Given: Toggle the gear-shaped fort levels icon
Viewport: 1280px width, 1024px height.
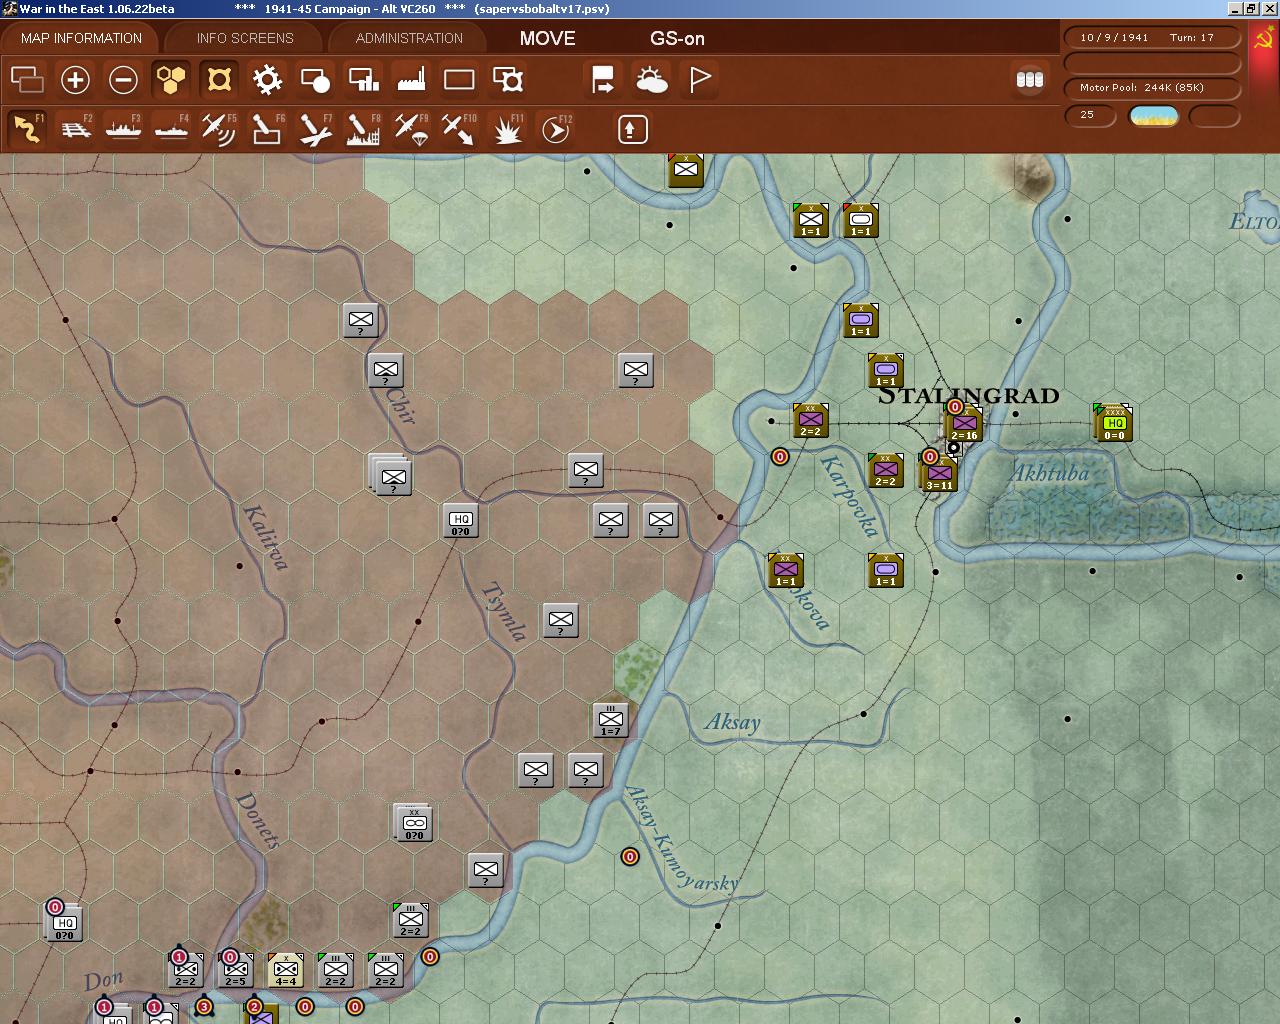Looking at the screenshot, I should point(267,79).
